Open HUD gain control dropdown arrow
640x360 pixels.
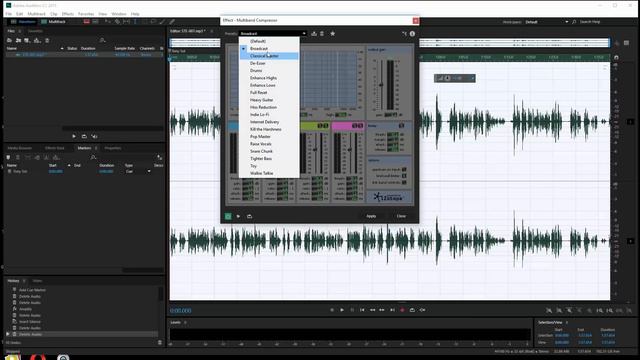point(473,78)
